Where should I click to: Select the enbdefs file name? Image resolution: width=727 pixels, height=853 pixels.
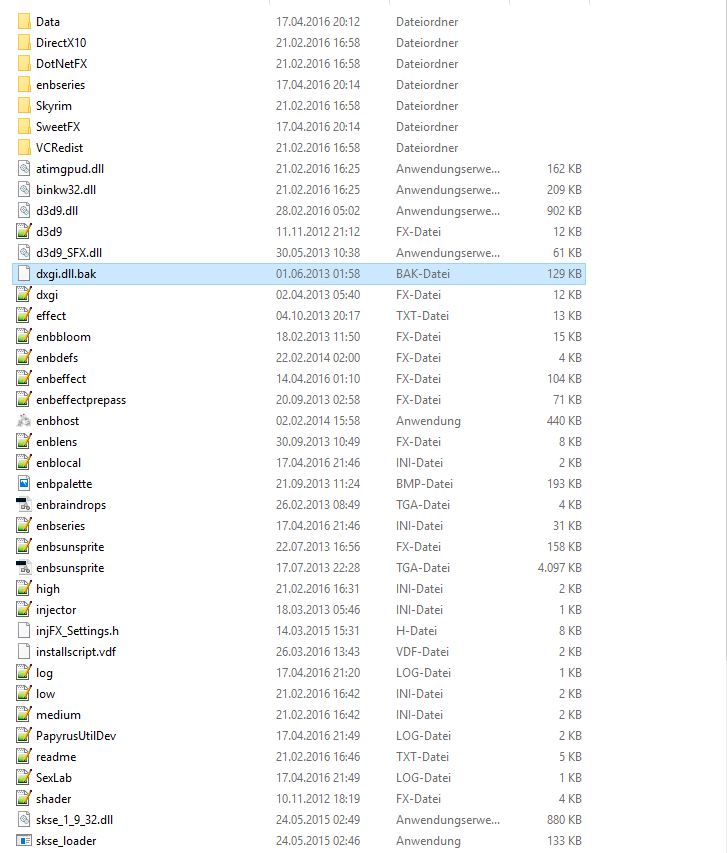57,358
